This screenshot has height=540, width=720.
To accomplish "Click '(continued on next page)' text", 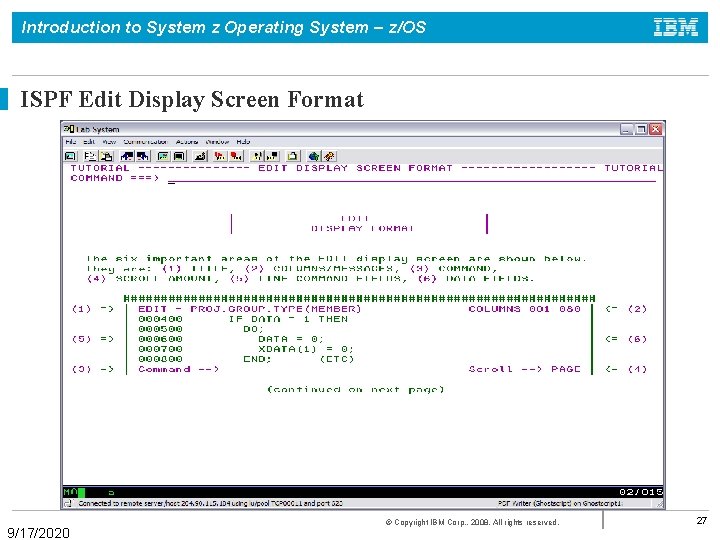I will [356, 390].
